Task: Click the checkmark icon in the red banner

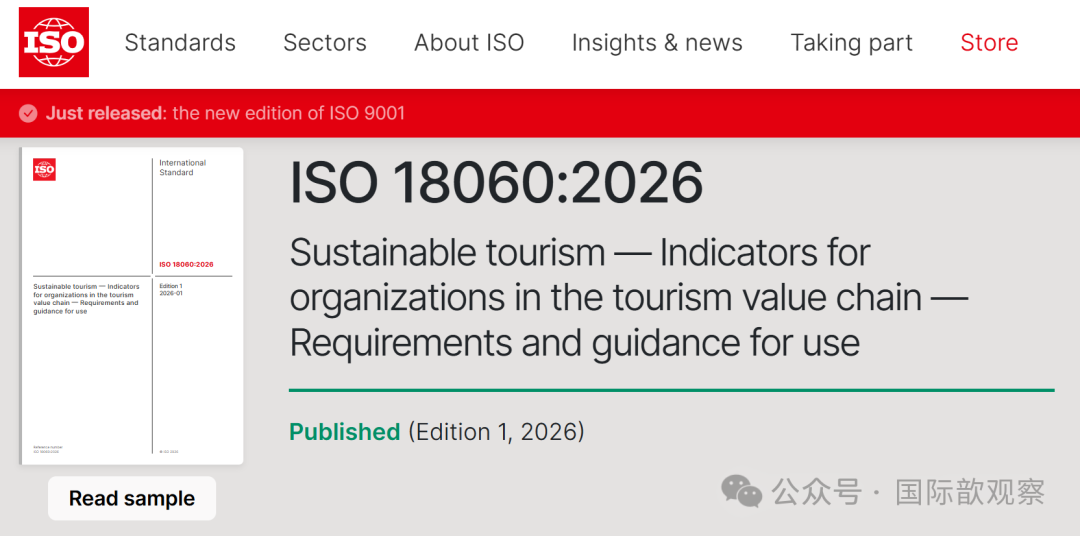Action: click(x=28, y=113)
